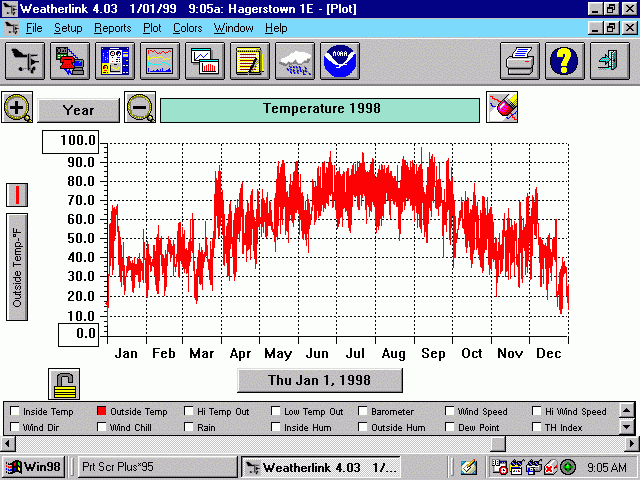
Task: Click the horizontal scrollbar thumb
Action: [498, 444]
